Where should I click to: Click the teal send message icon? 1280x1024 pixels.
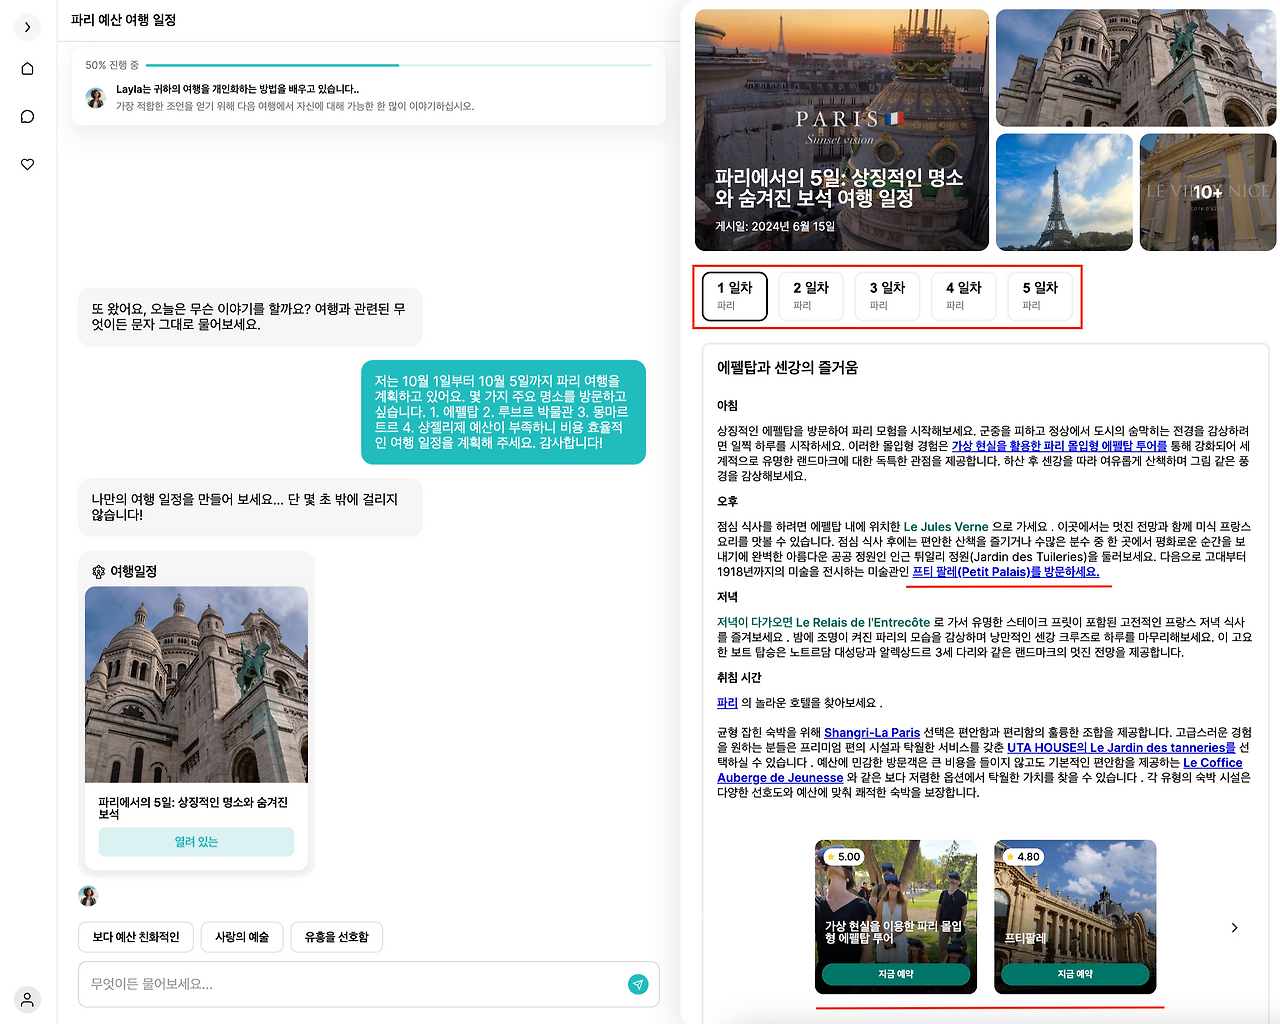pyautogui.click(x=638, y=984)
